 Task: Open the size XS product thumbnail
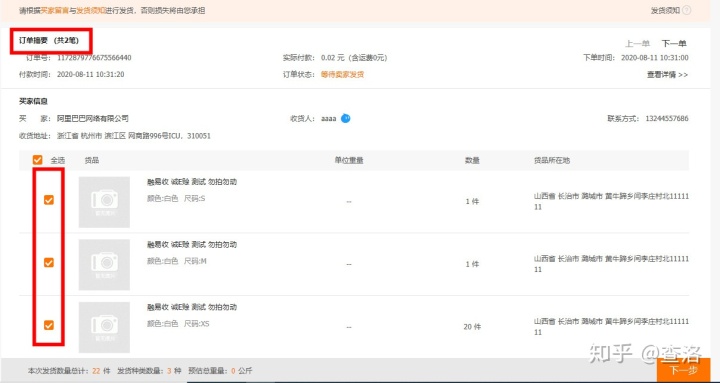pos(104,327)
